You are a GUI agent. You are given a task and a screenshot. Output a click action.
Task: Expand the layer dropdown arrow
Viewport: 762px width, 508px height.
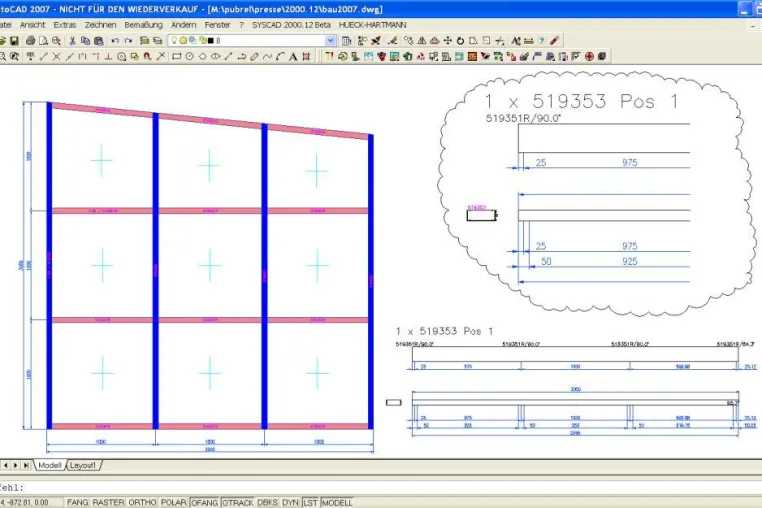[330, 41]
